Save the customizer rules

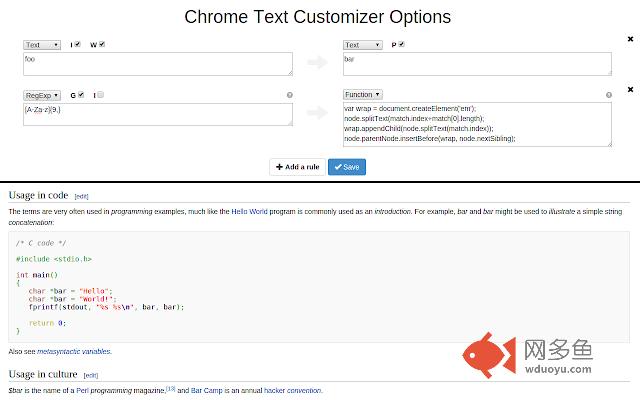[347, 167]
